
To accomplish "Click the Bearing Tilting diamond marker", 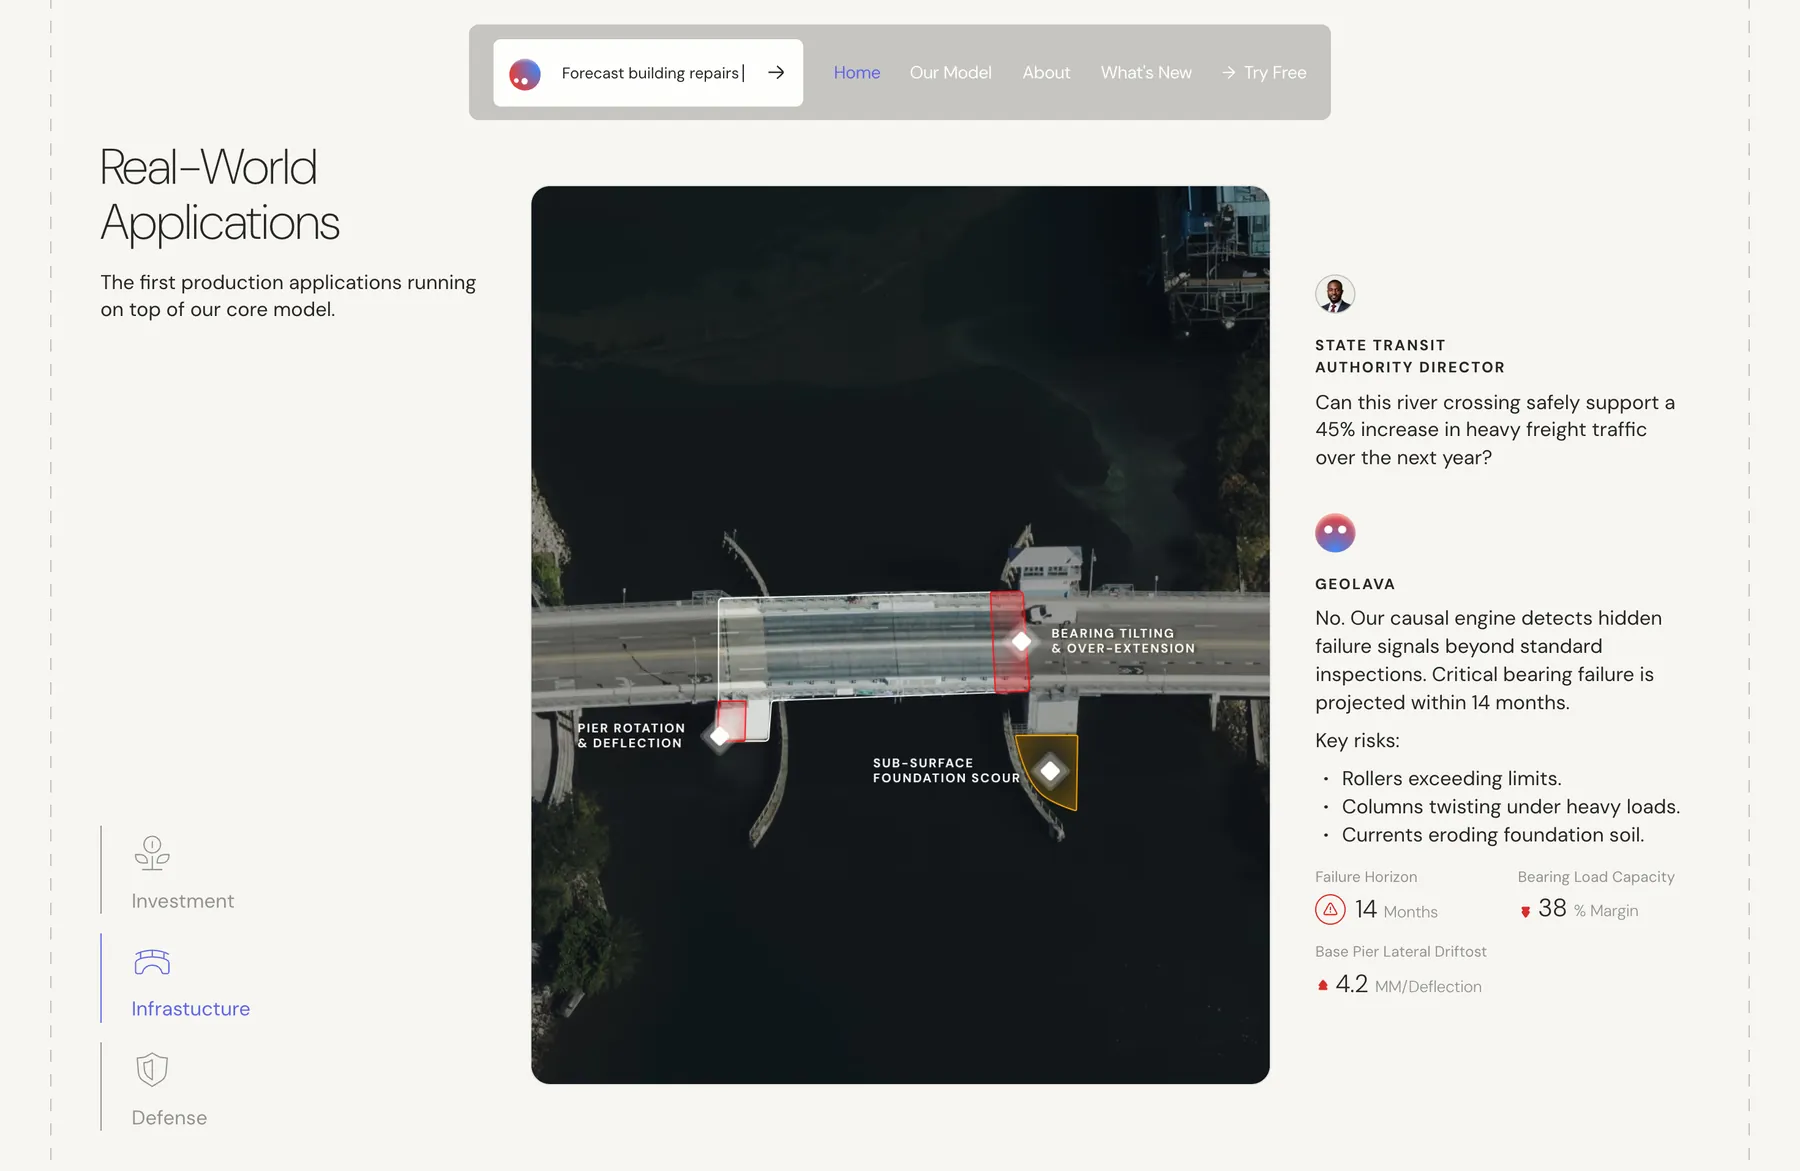I will (1021, 641).
